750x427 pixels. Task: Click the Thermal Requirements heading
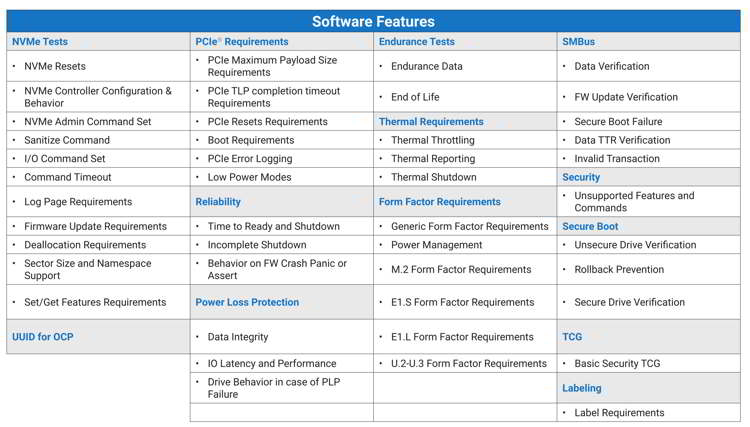coord(431,121)
